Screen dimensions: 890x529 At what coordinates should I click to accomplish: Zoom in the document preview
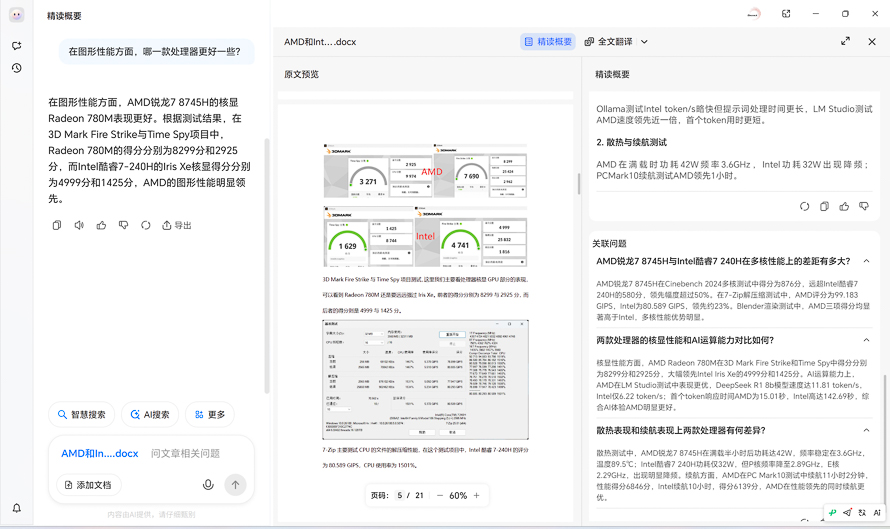(476, 496)
